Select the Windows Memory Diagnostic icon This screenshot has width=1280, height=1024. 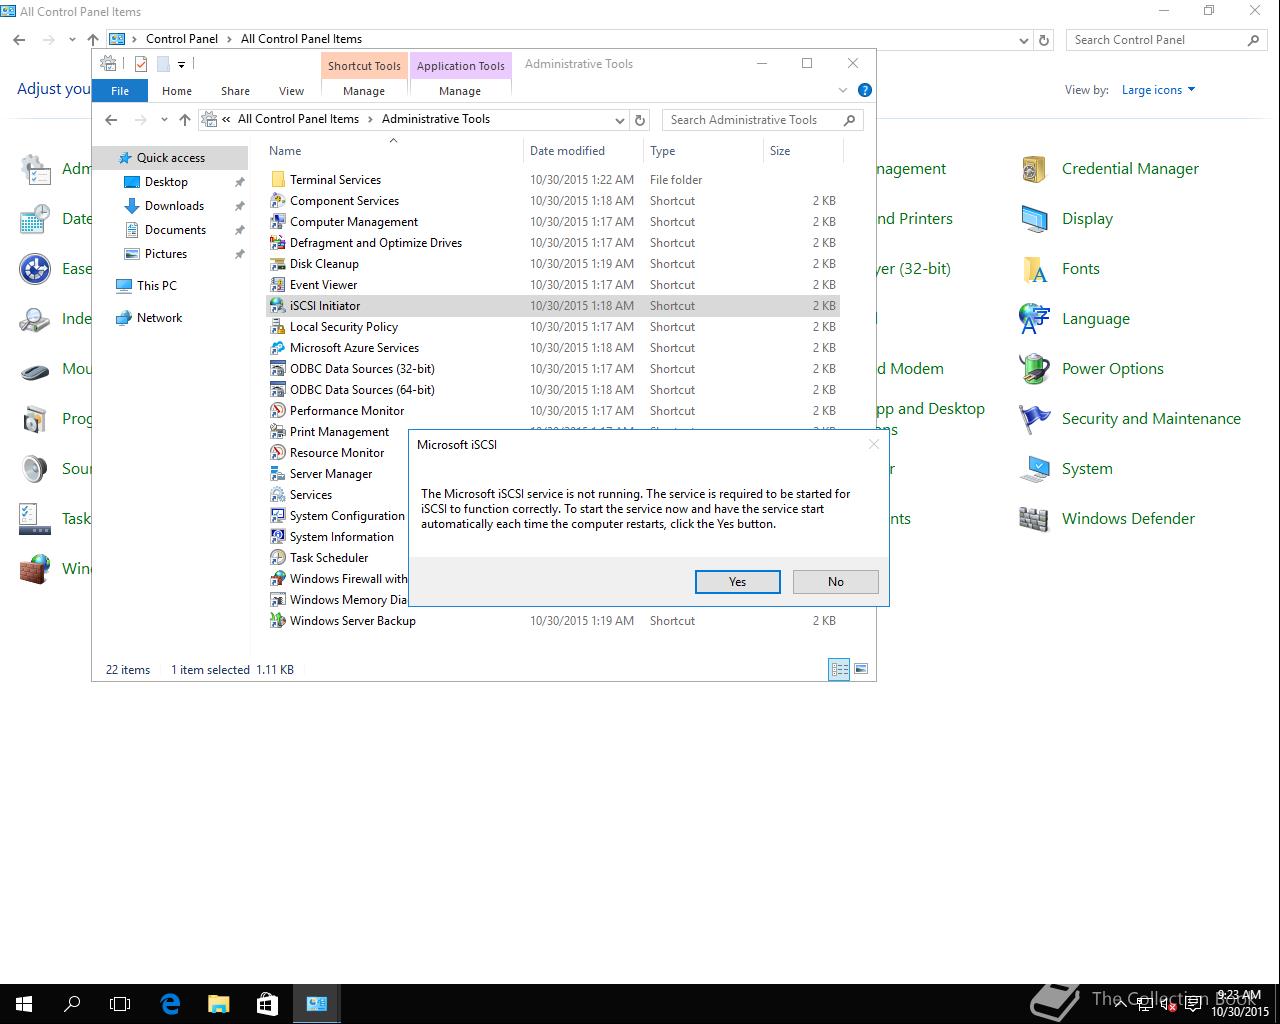[278, 600]
